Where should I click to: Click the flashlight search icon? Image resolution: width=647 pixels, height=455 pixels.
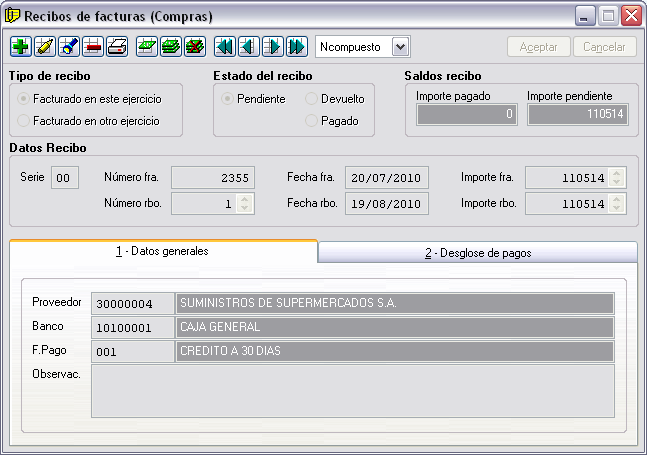click(68, 47)
